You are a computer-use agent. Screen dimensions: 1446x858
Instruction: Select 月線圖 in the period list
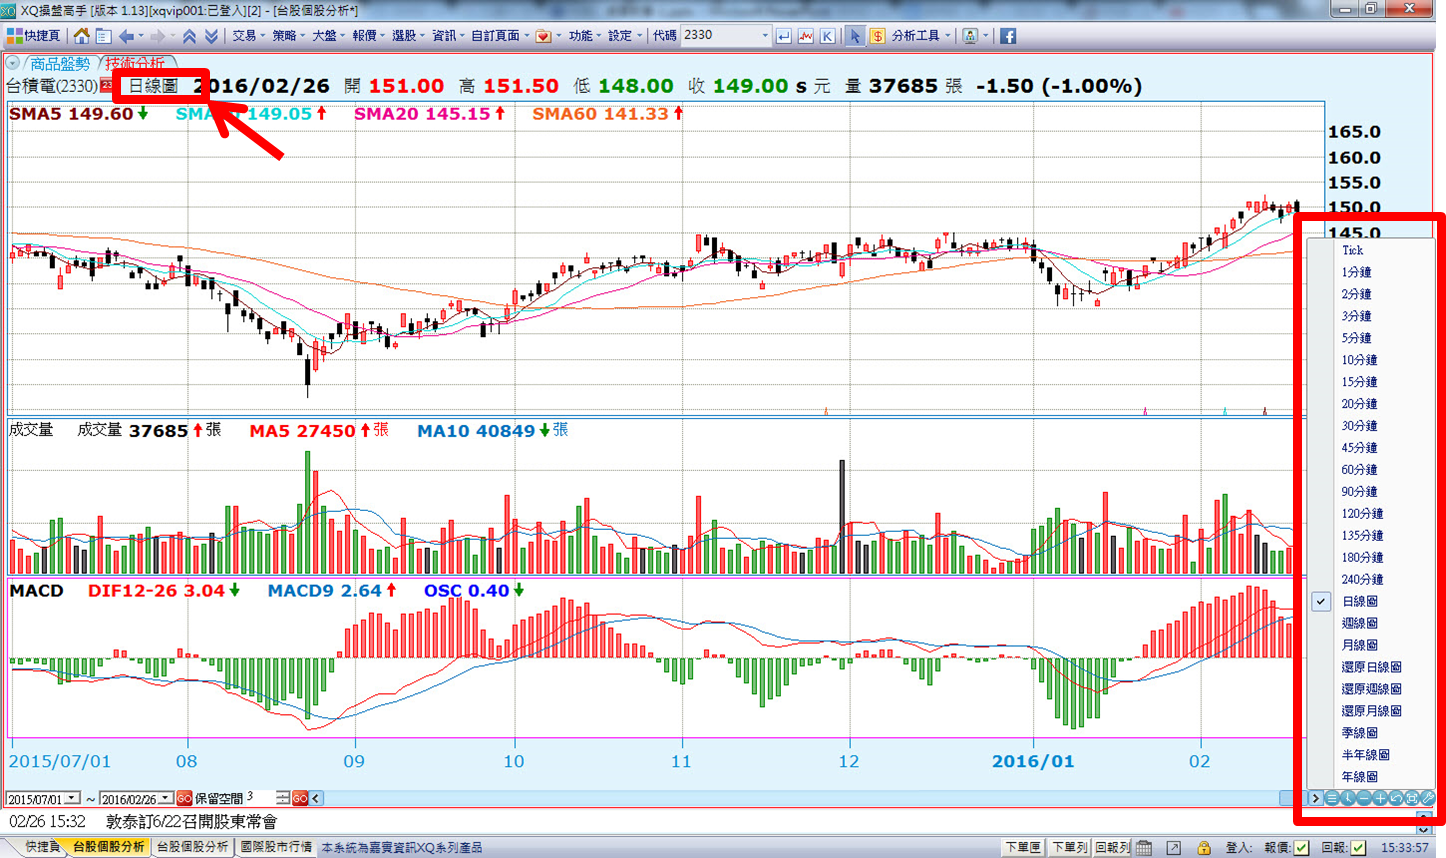(1360, 645)
